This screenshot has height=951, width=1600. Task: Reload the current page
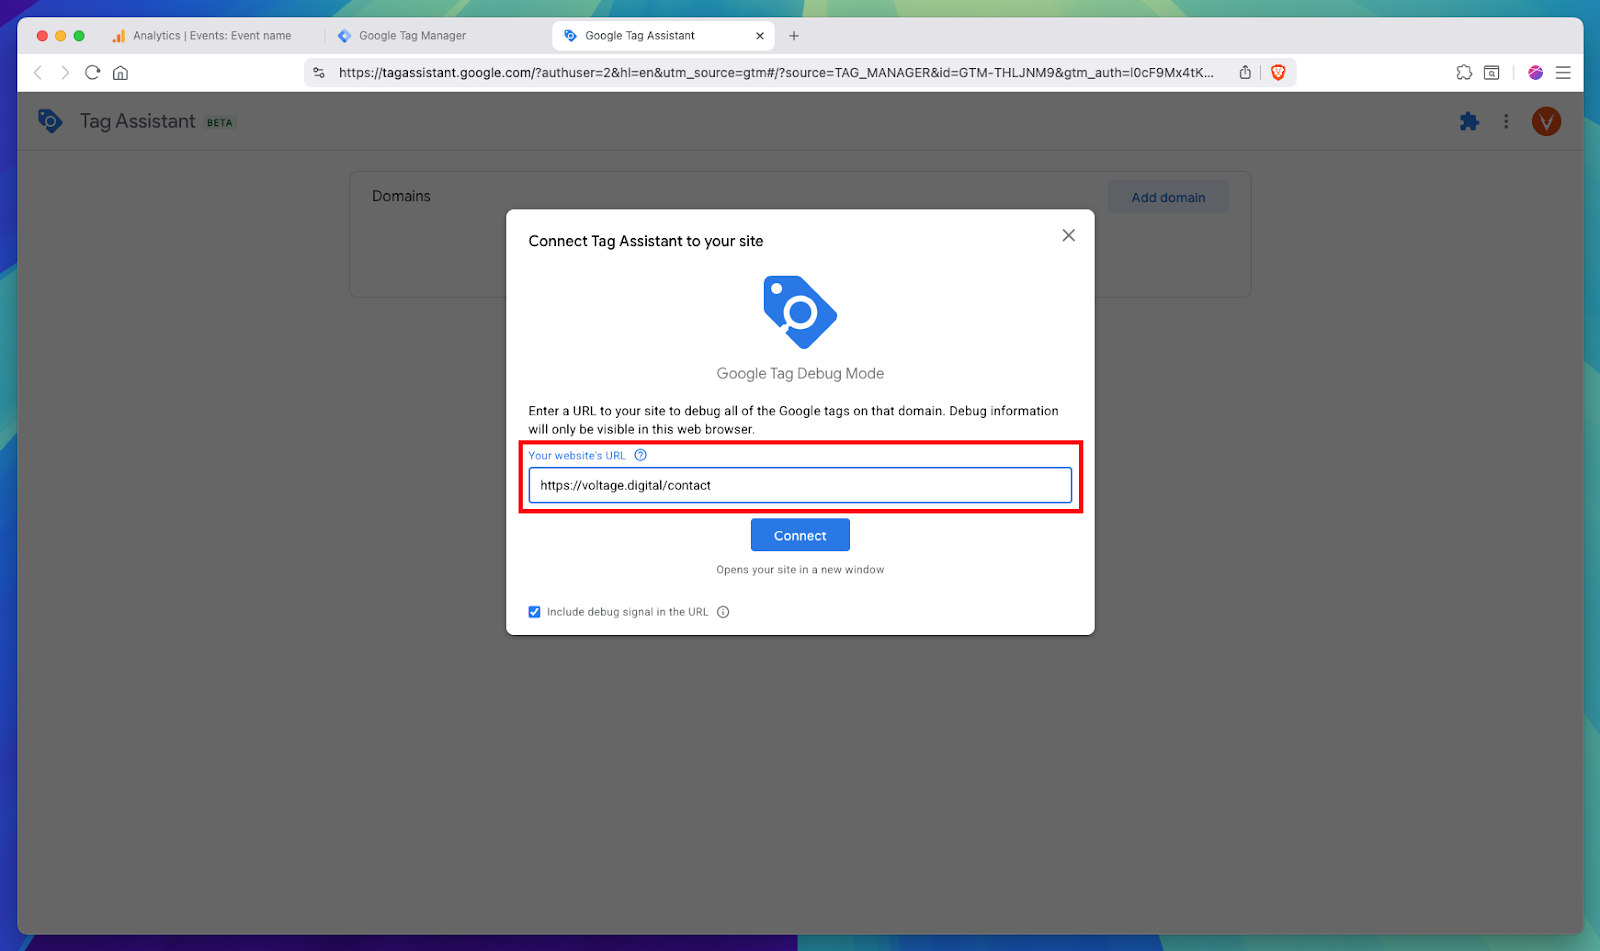pos(93,73)
